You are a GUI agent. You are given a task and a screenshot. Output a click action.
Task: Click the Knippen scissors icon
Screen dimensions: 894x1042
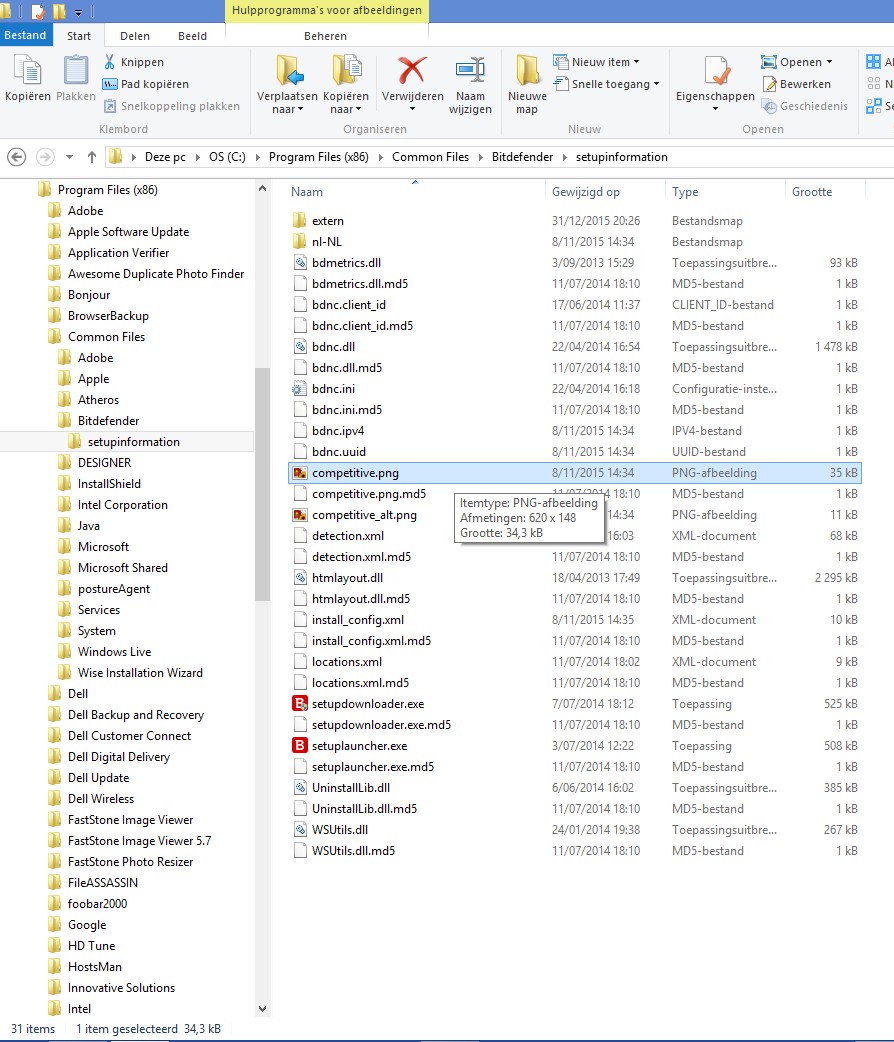point(110,62)
